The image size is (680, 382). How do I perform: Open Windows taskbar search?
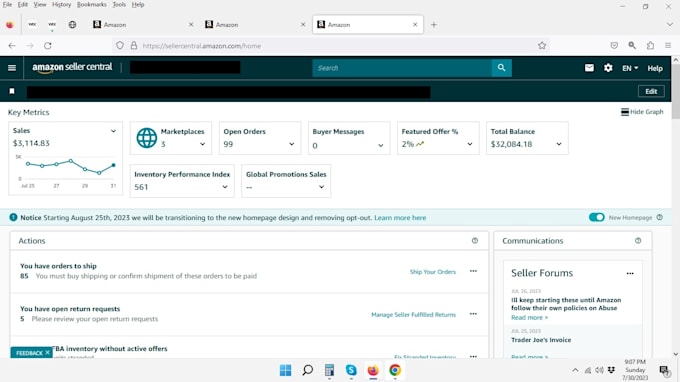click(307, 370)
